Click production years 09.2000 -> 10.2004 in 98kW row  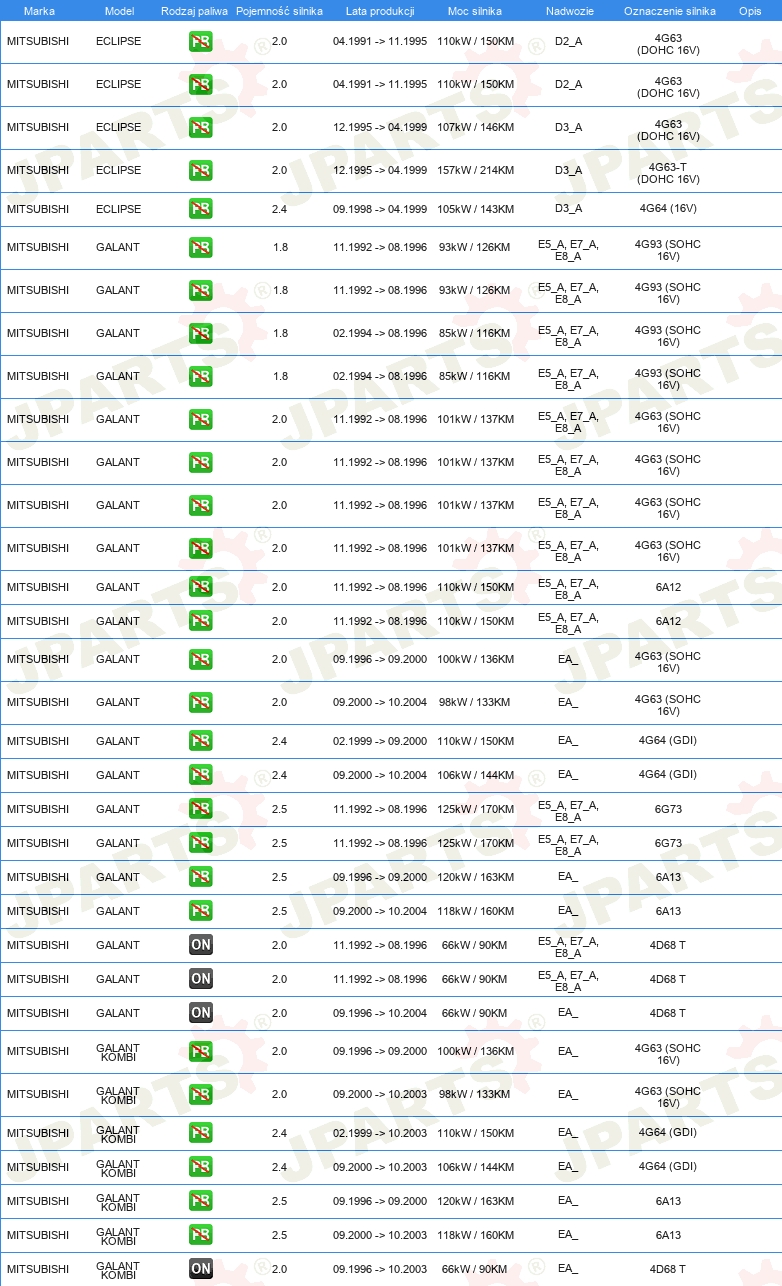(x=380, y=702)
